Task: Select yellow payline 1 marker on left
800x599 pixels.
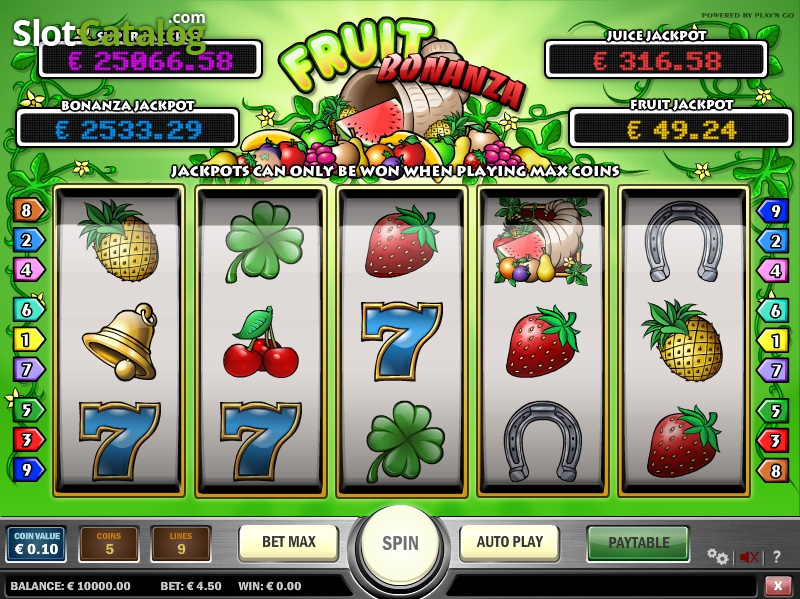Action: 28,340
